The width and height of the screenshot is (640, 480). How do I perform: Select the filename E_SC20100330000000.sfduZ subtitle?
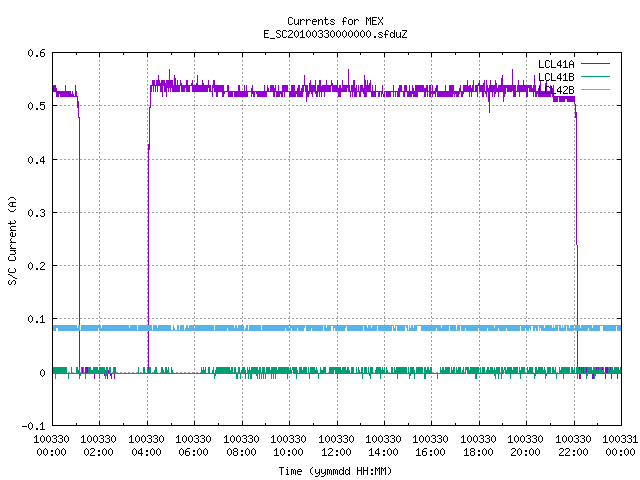pyautogui.click(x=335, y=34)
